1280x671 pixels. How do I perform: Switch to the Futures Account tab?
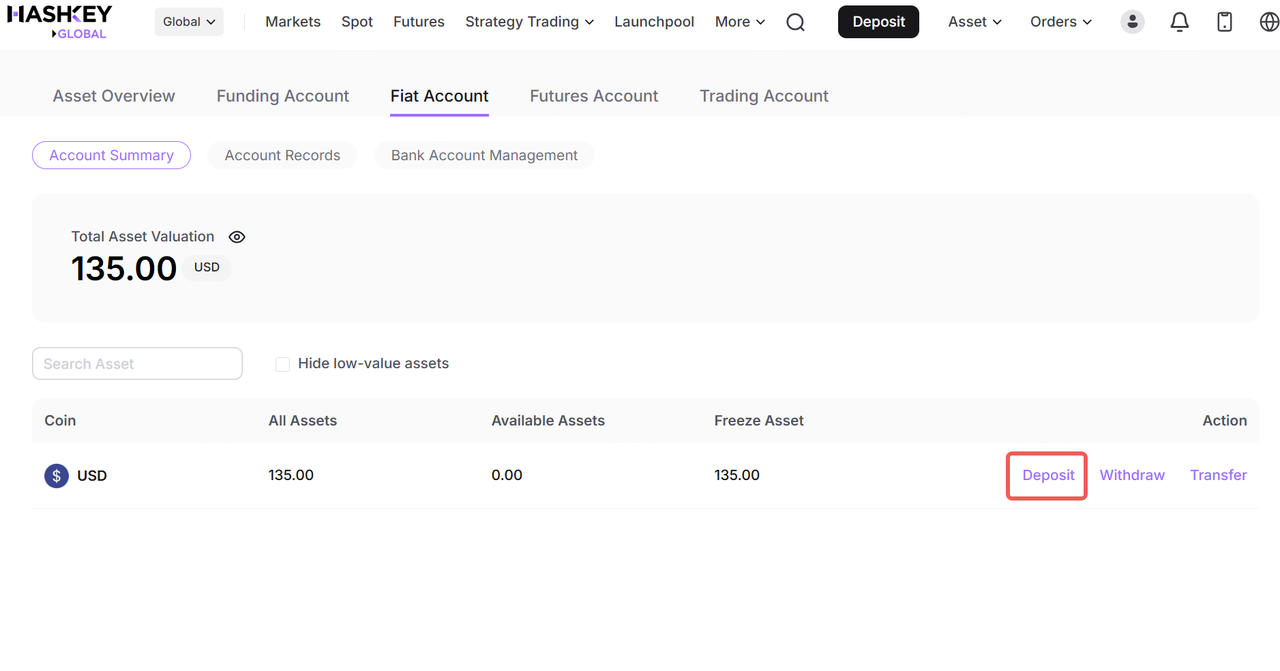(594, 96)
